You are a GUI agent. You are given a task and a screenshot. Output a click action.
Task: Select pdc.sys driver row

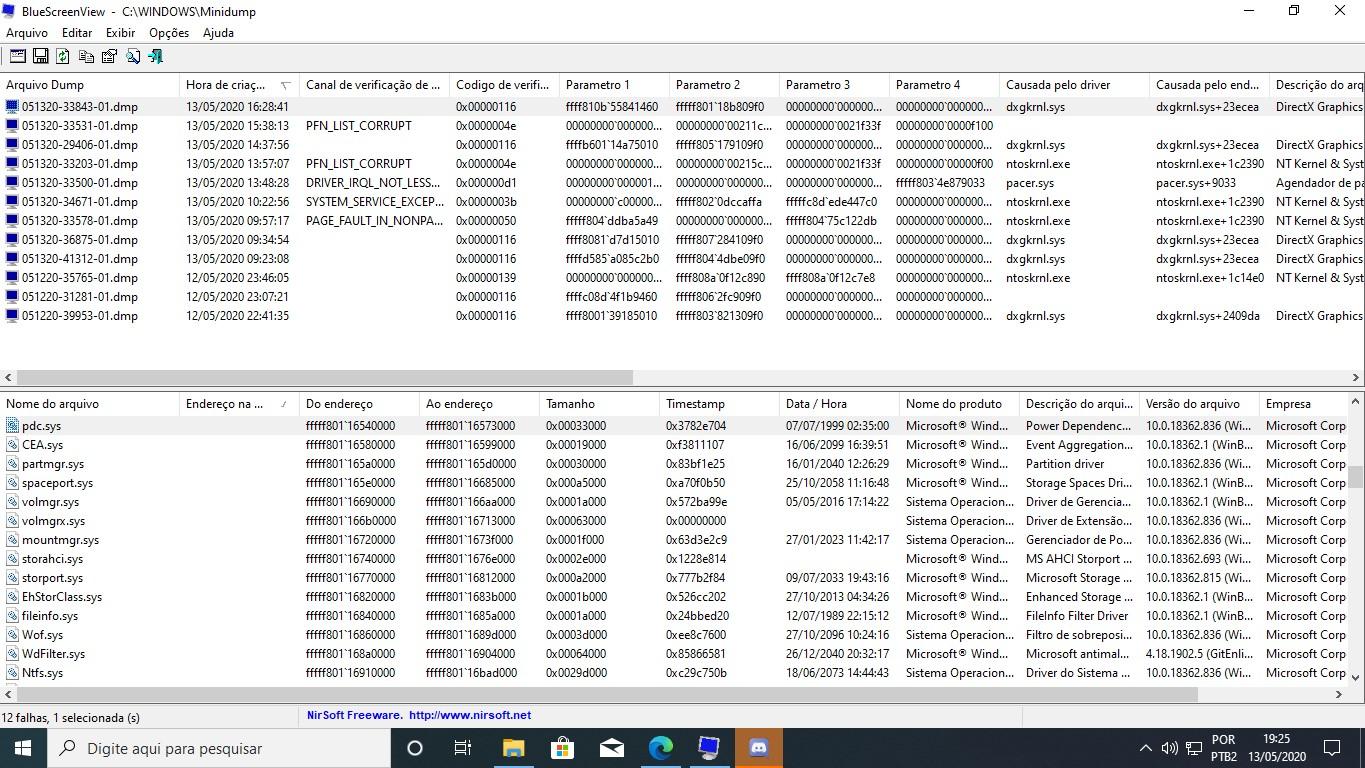pyautogui.click(x=674, y=426)
